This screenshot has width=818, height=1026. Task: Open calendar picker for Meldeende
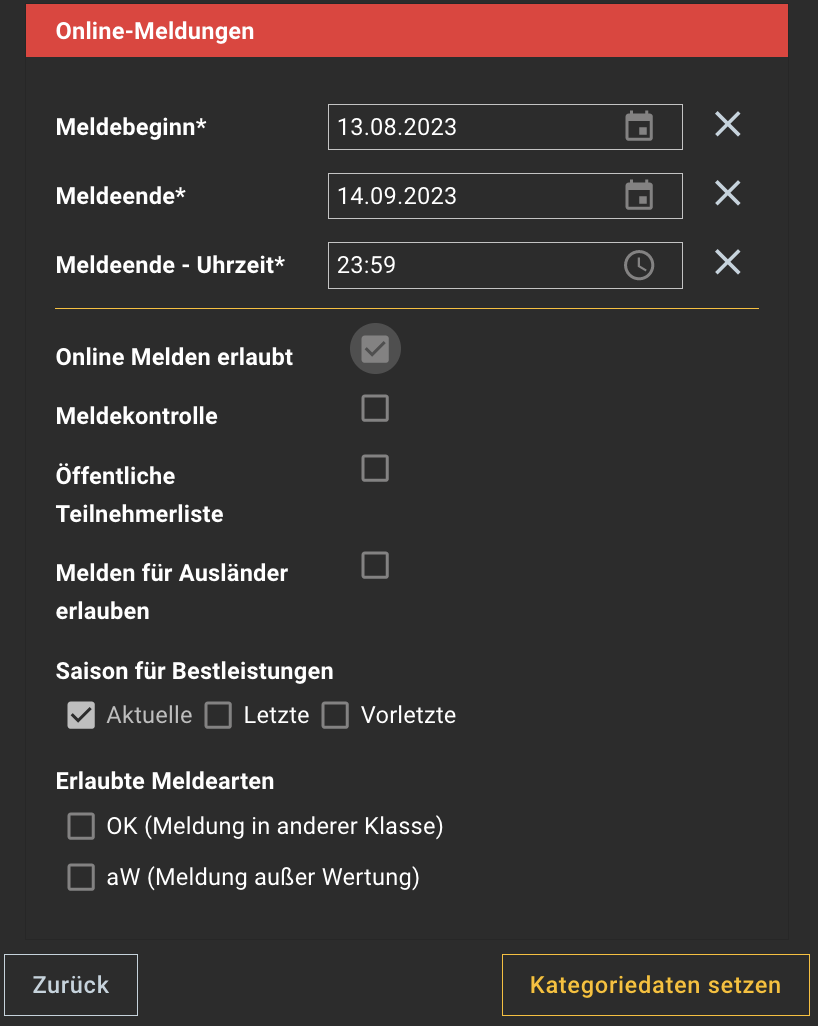(639, 195)
